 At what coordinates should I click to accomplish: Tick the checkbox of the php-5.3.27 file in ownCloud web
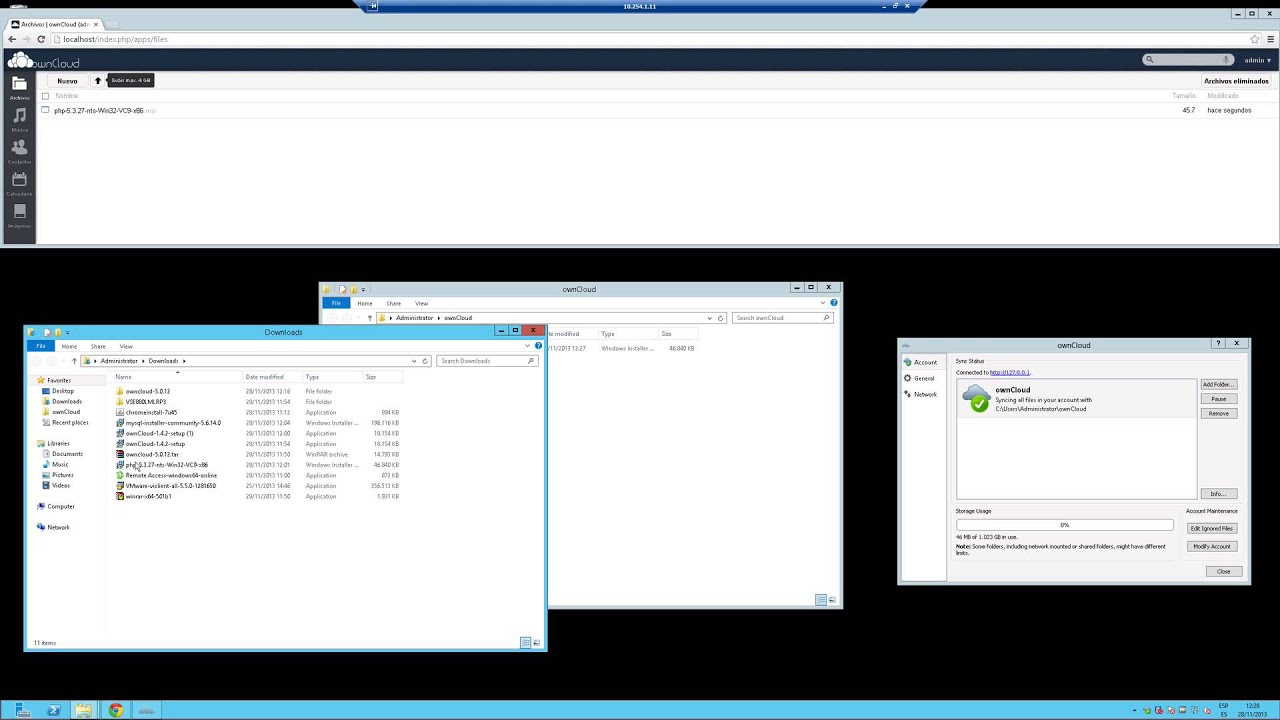pyautogui.click(x=45, y=110)
